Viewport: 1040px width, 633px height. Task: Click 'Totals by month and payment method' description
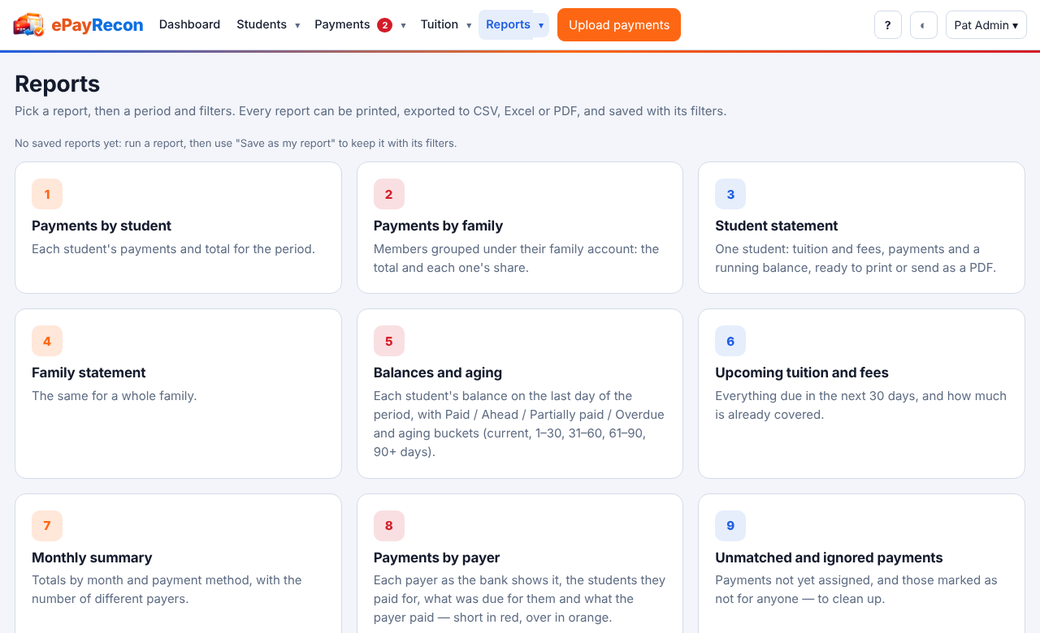[166, 589]
